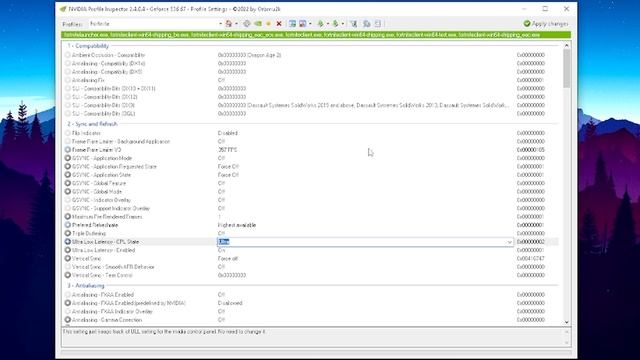Select the Antialiasing Fix setting row
This screenshot has height=360, width=640.
tap(310, 80)
